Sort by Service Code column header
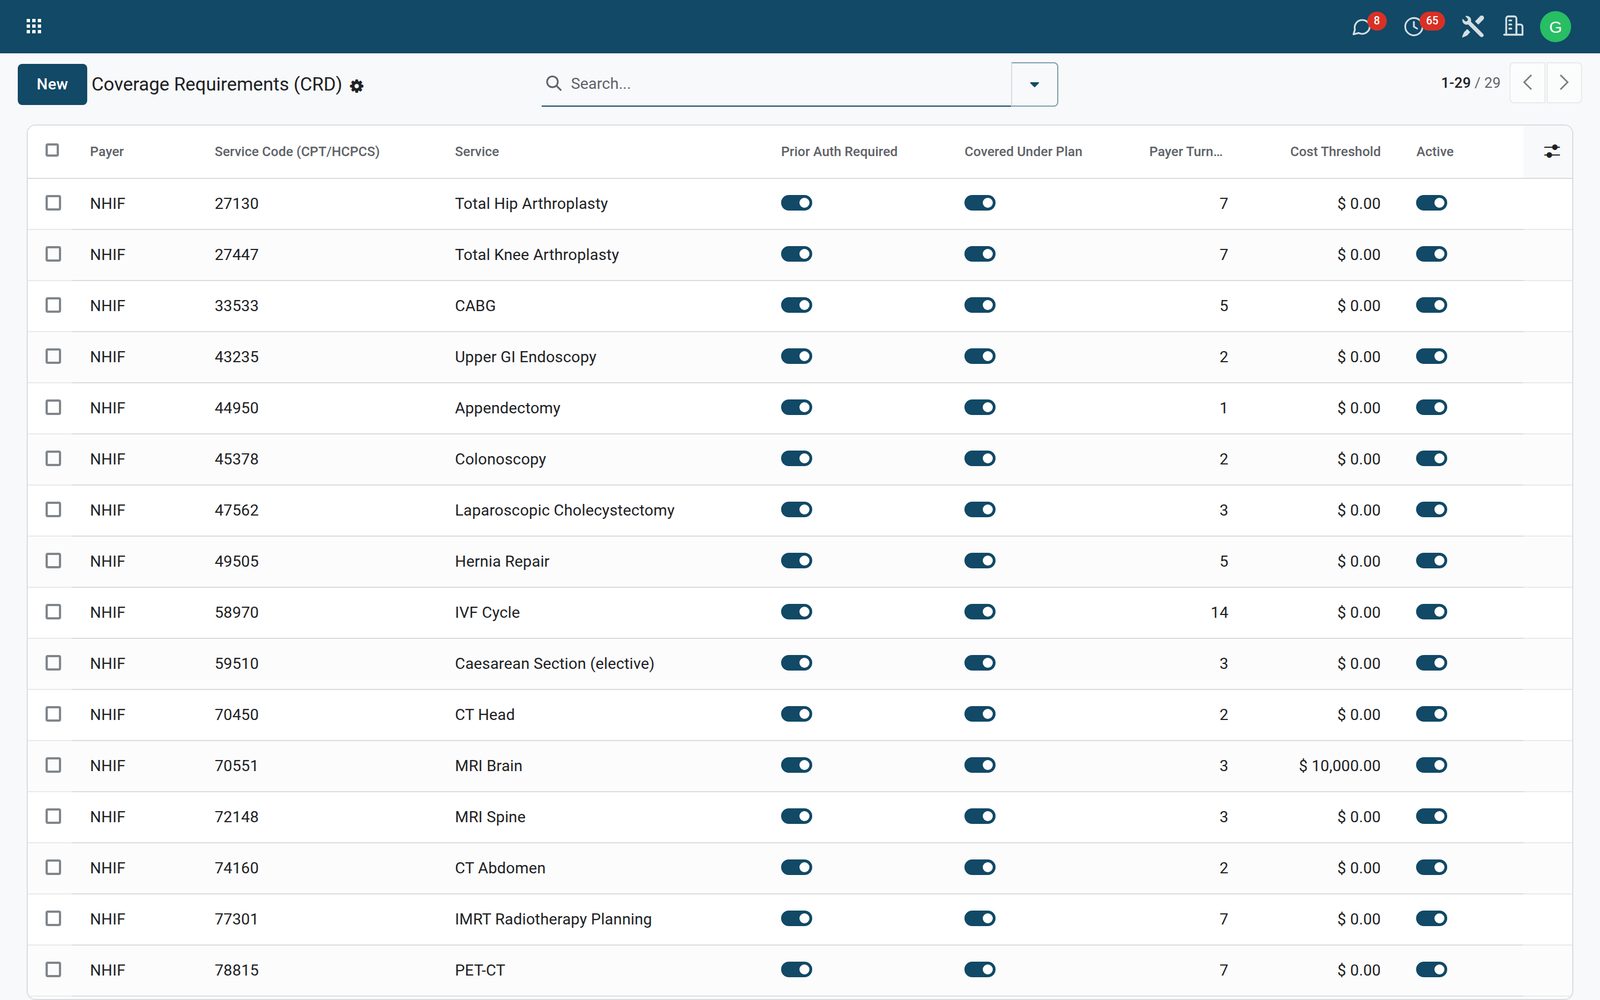The width and height of the screenshot is (1600, 1000). (297, 152)
